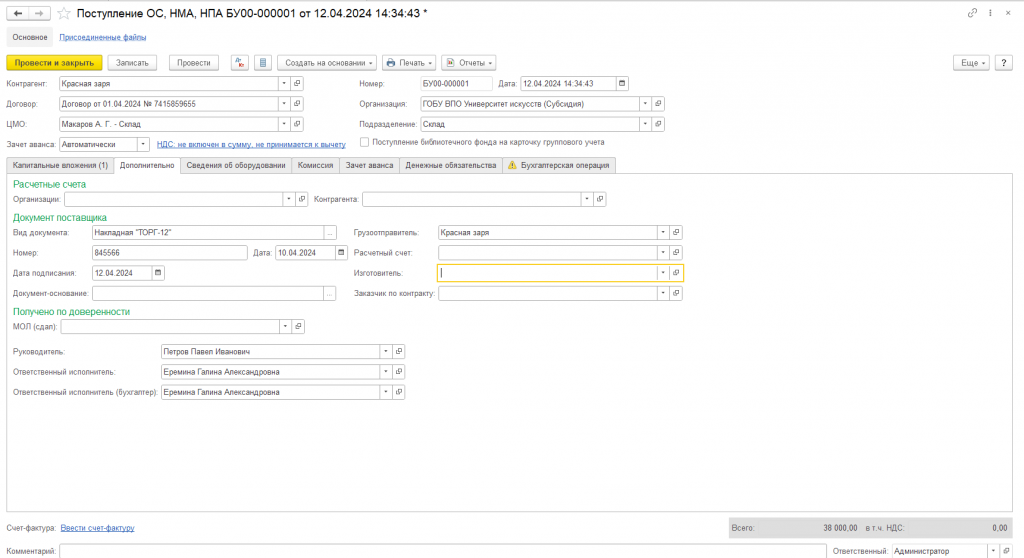Image resolution: width=1024 pixels, height=558 pixels.
Task: Open the Присоединенные файлы link
Action: 103,37
